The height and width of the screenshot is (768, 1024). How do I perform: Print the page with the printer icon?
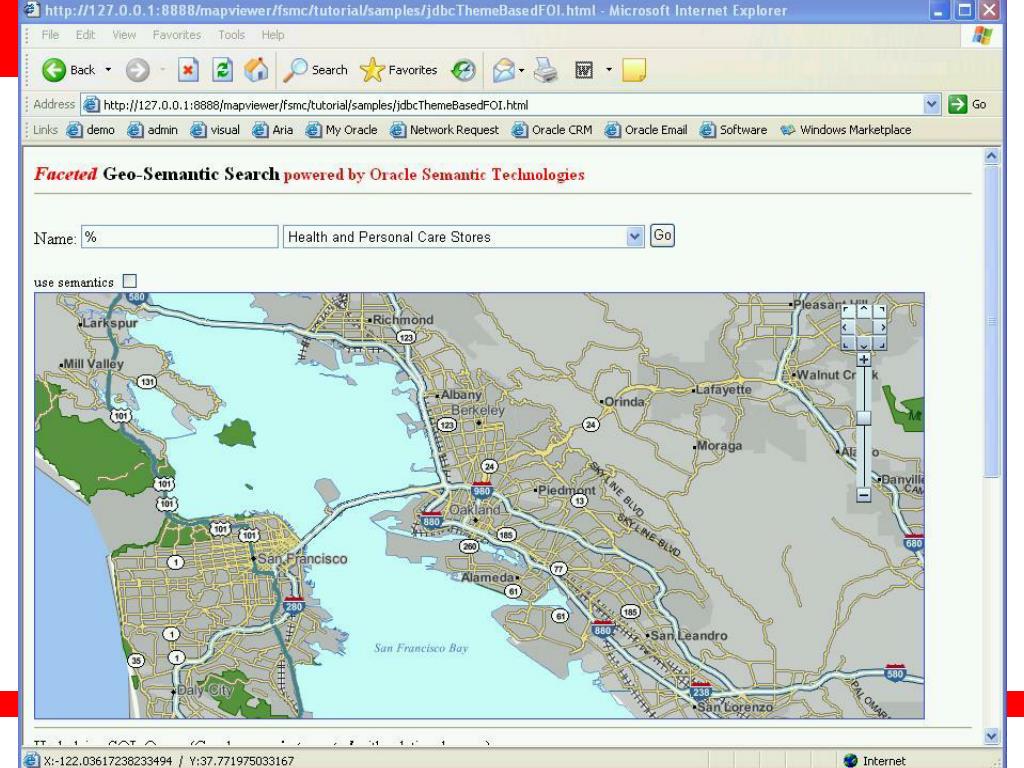[x=546, y=70]
